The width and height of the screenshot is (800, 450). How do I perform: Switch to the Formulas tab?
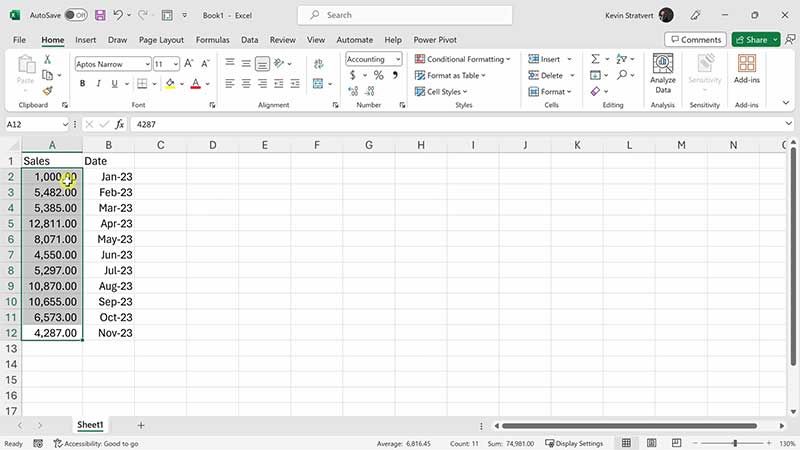point(212,40)
